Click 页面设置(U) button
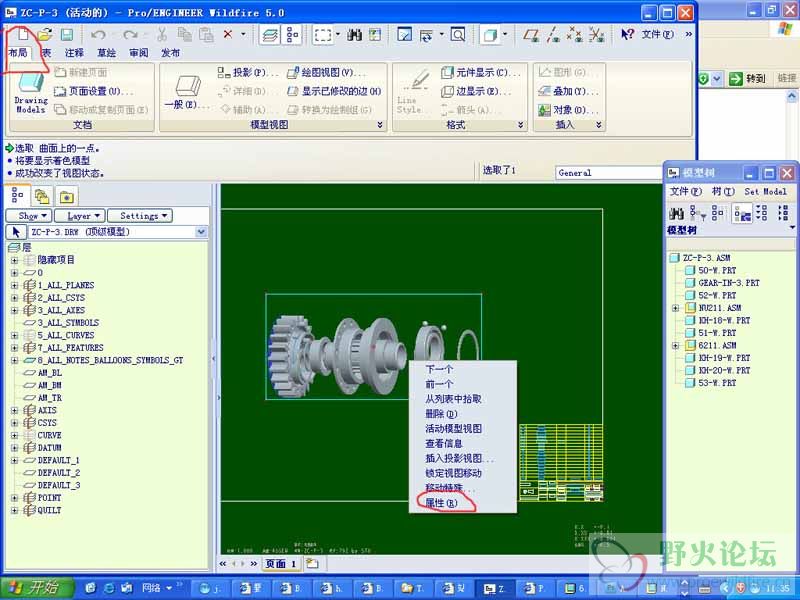This screenshot has height=600, width=800. 93,91
